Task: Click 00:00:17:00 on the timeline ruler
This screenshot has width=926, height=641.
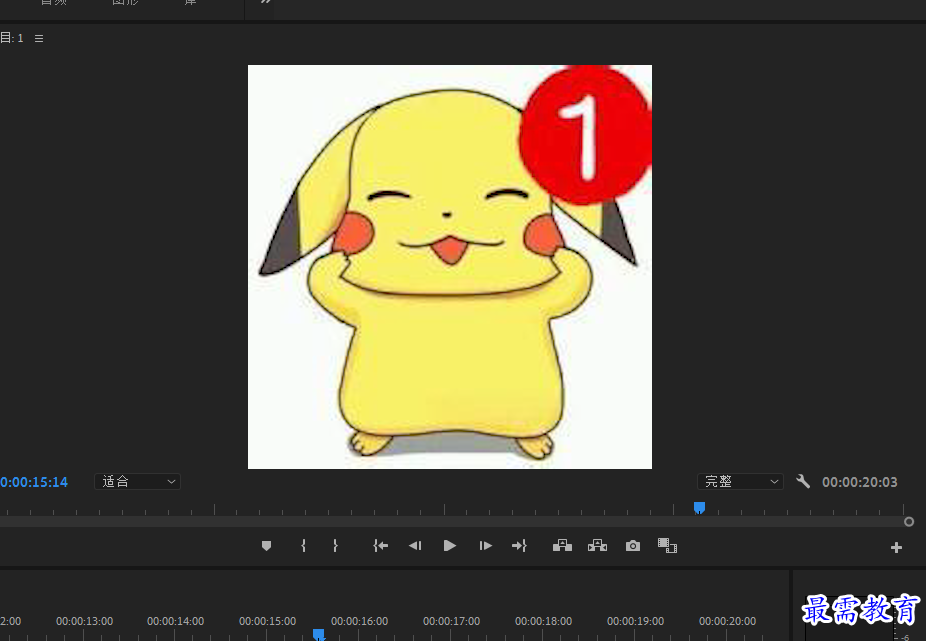Action: (451, 622)
